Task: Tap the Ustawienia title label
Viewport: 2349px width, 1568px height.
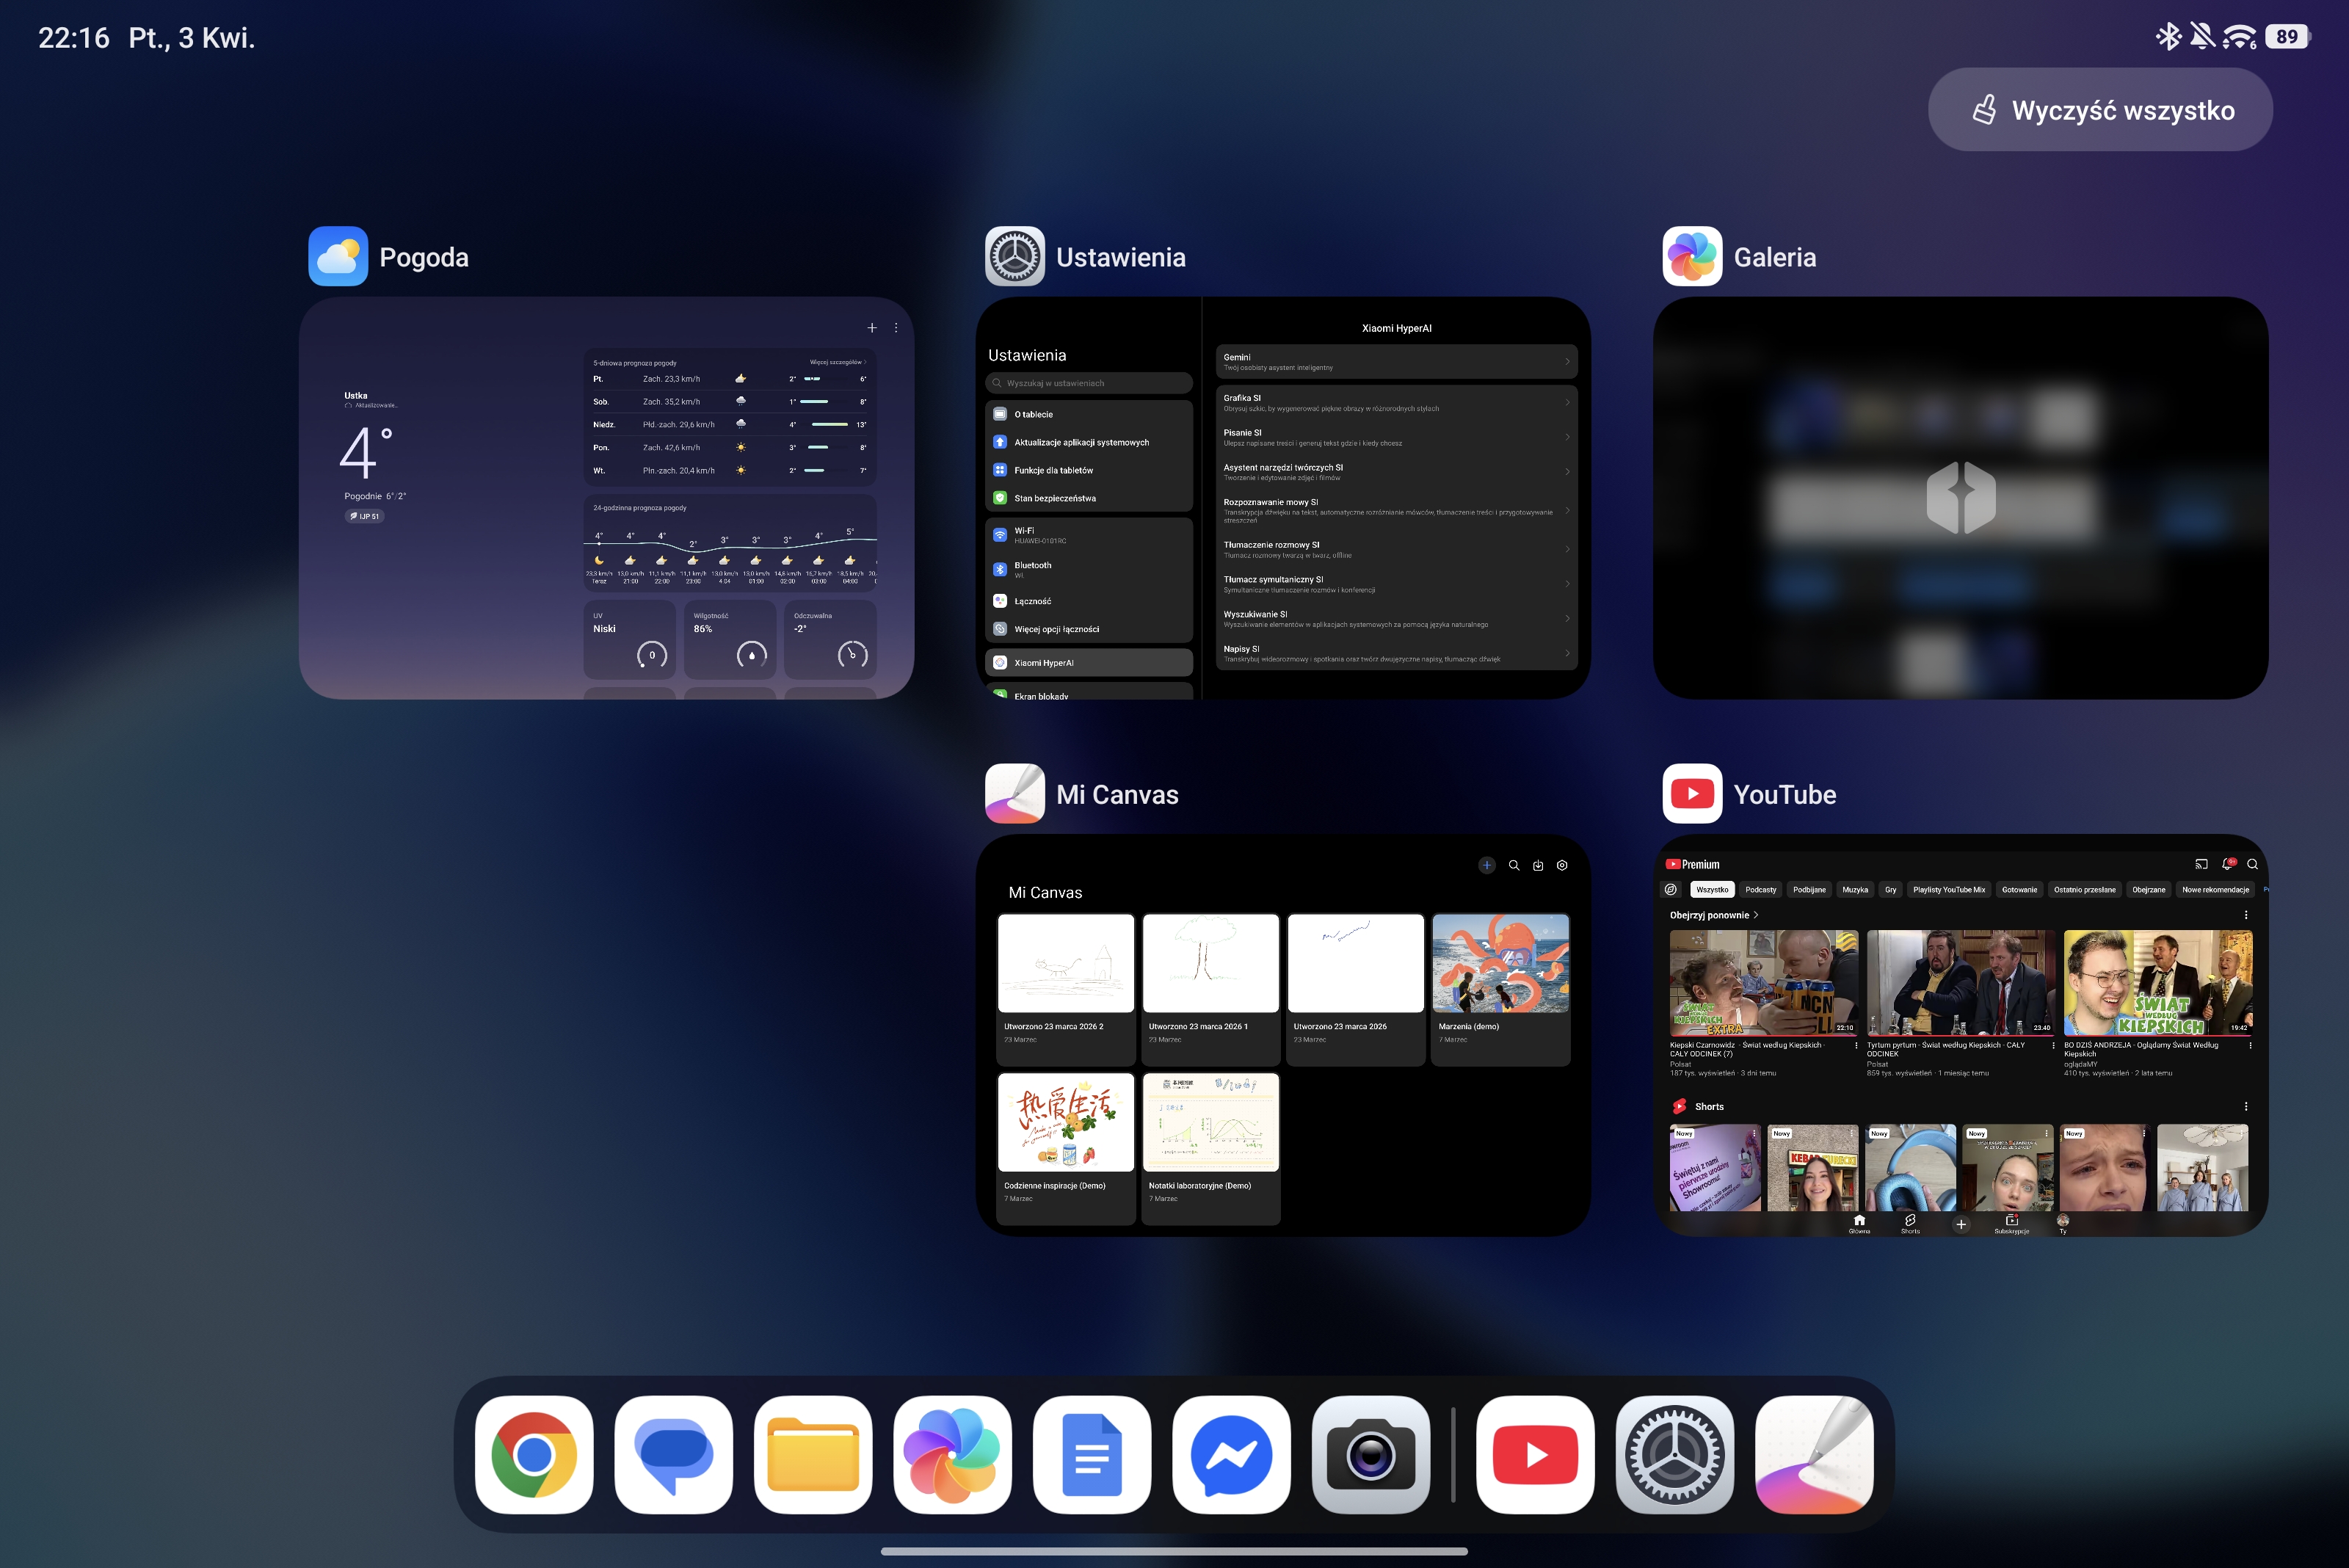Action: point(1120,258)
